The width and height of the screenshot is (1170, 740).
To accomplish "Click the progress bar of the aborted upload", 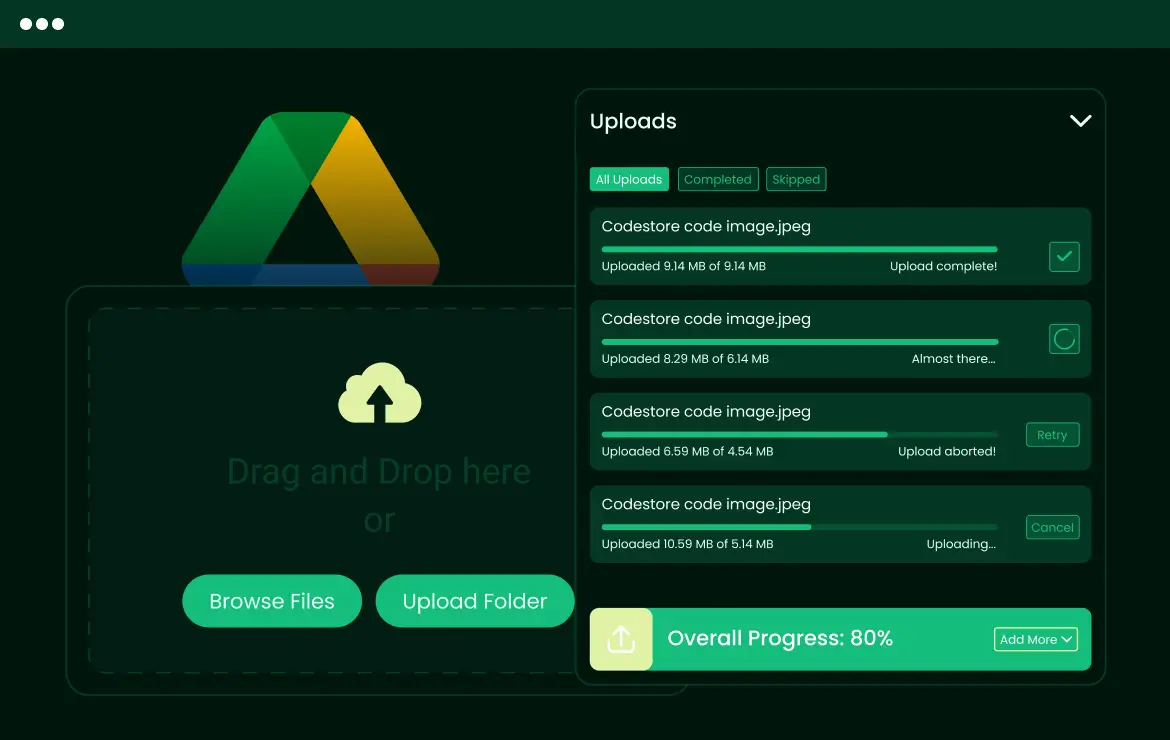I will [799, 434].
